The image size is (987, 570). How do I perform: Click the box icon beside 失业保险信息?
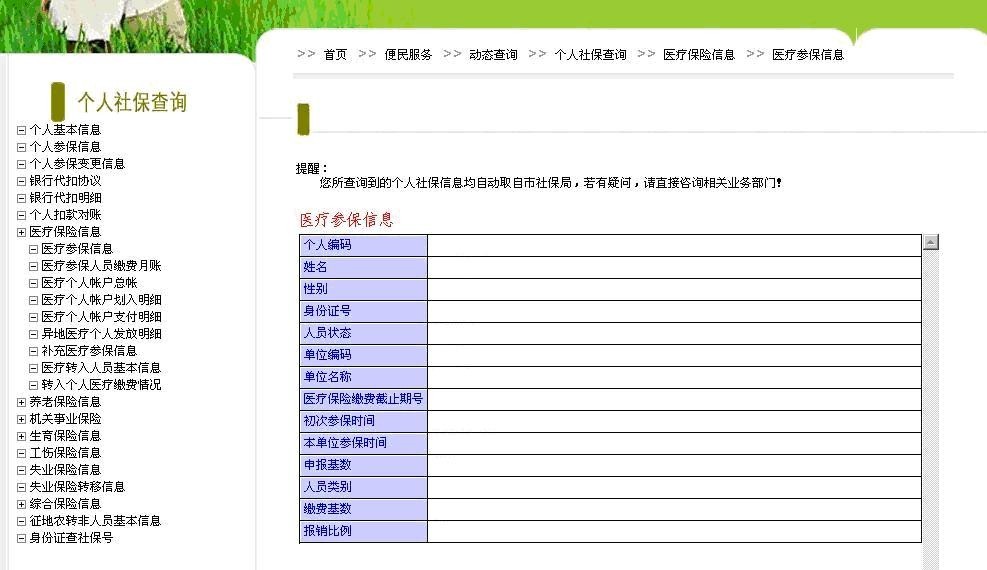[21, 470]
